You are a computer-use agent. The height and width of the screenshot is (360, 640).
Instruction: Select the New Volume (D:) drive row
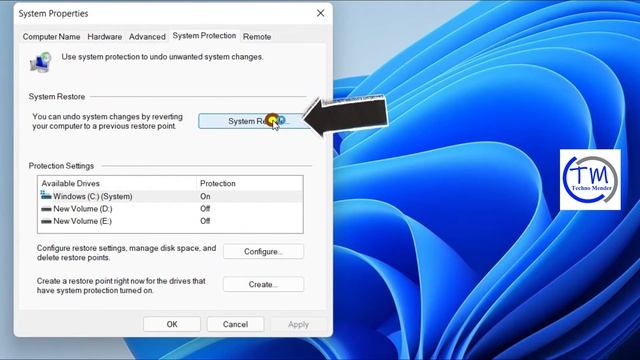coord(170,209)
